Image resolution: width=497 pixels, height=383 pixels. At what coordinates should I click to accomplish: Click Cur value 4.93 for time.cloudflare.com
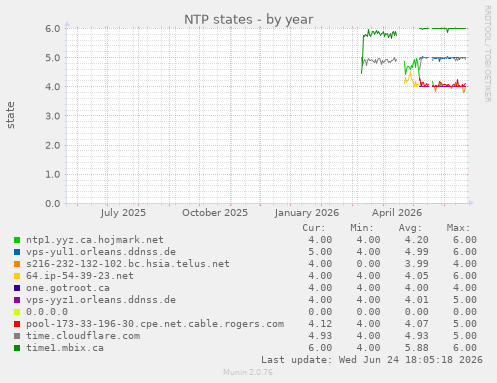(320, 336)
